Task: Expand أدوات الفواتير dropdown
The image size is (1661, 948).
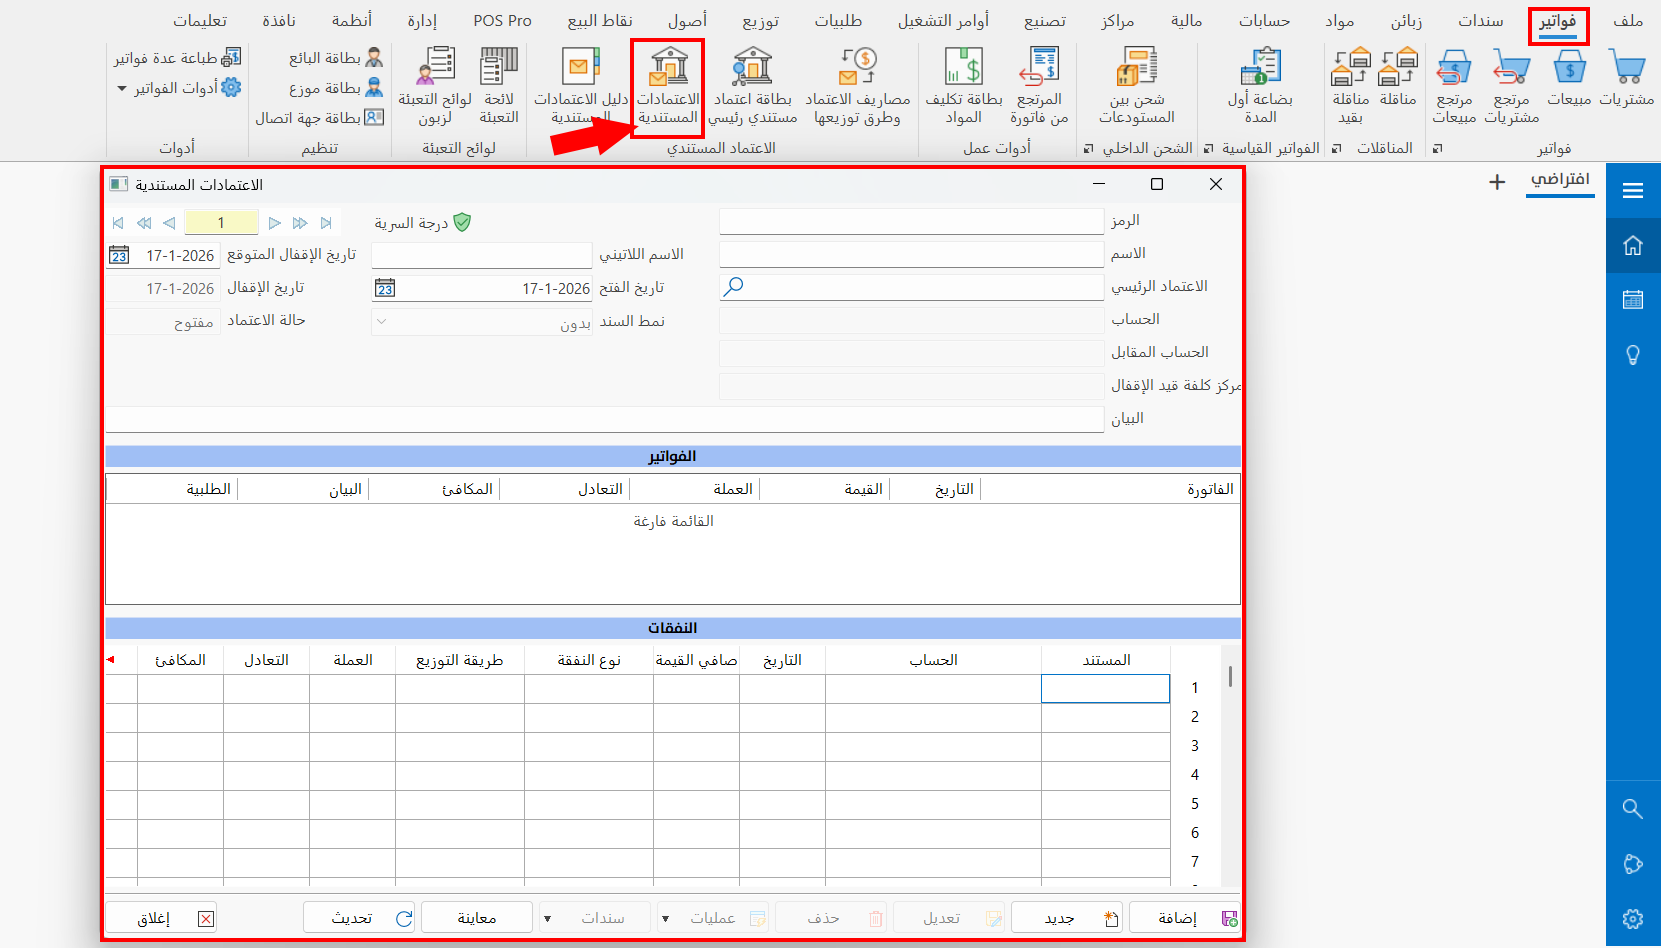Action: point(122,89)
